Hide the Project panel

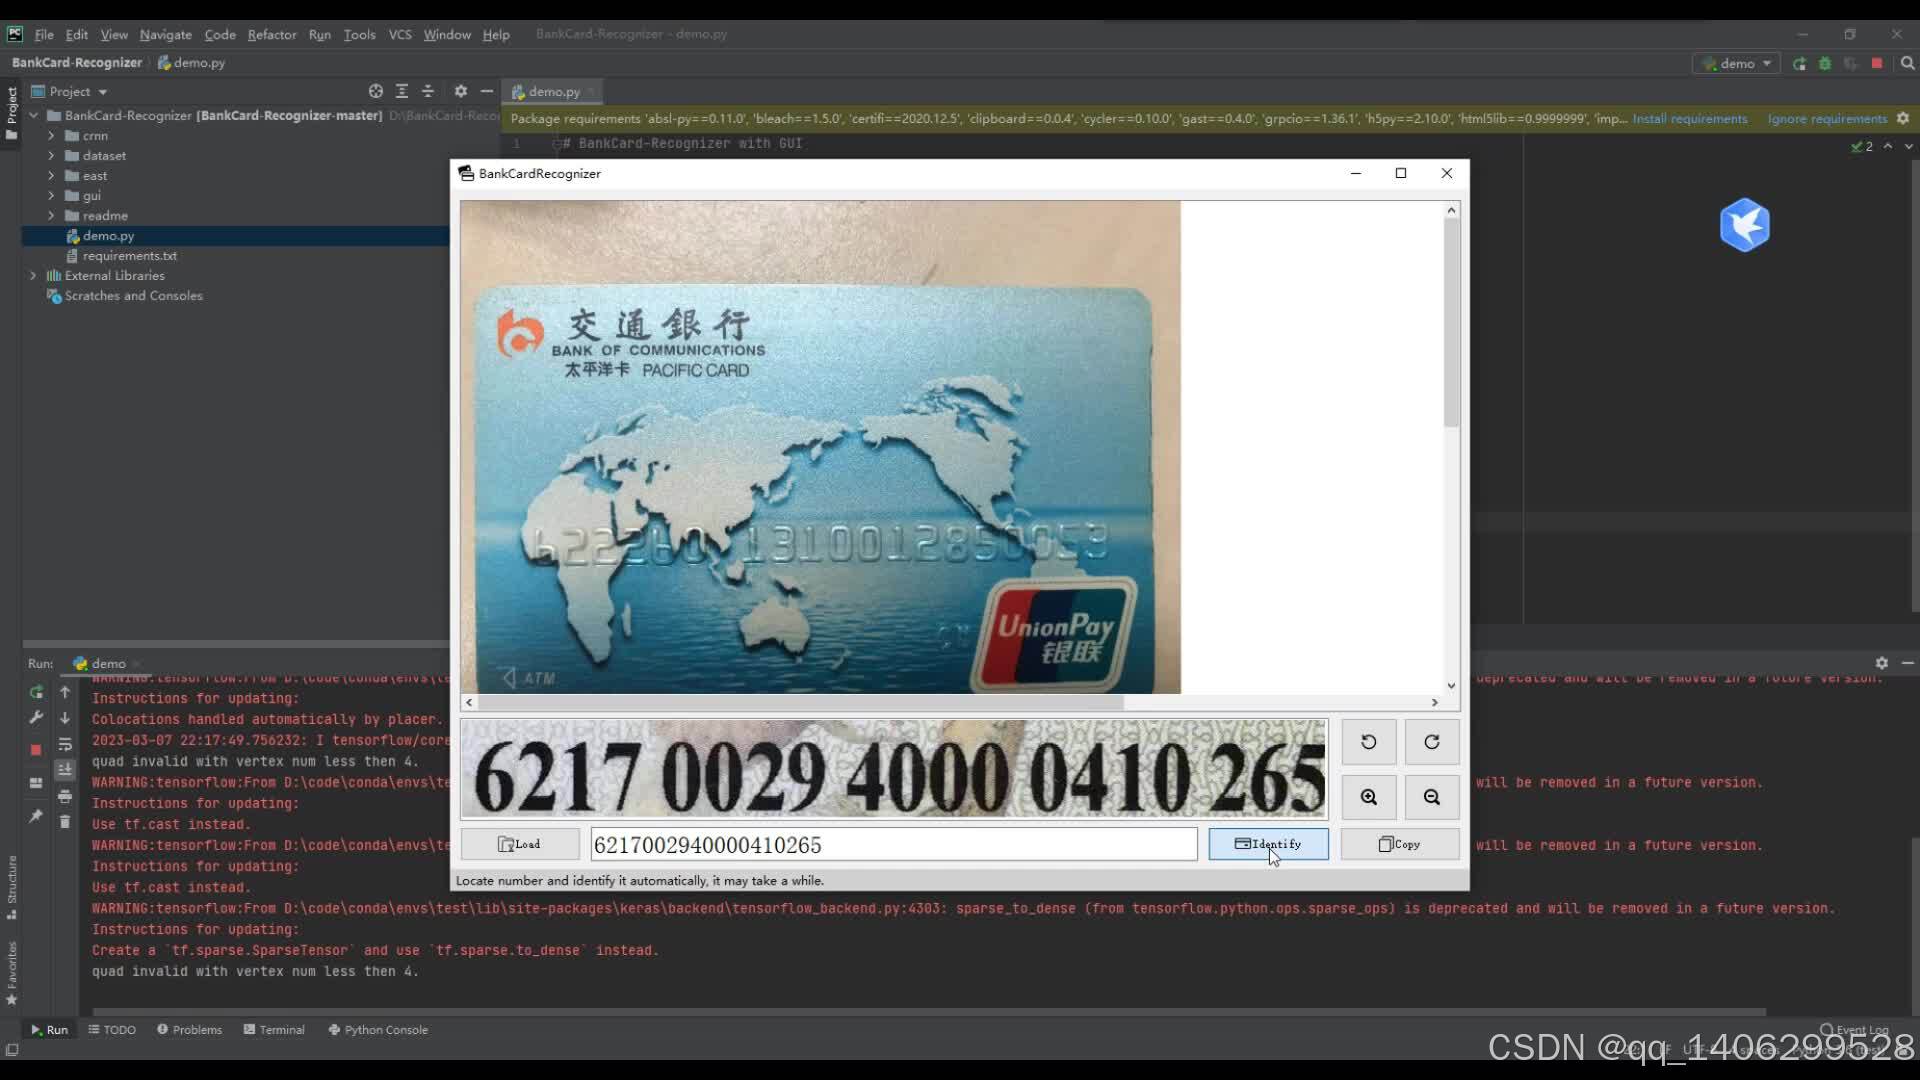pyautogui.click(x=487, y=91)
